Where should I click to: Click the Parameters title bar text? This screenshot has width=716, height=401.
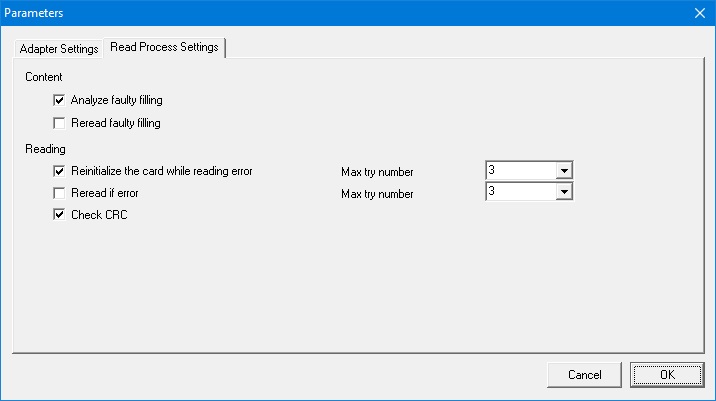tap(35, 12)
